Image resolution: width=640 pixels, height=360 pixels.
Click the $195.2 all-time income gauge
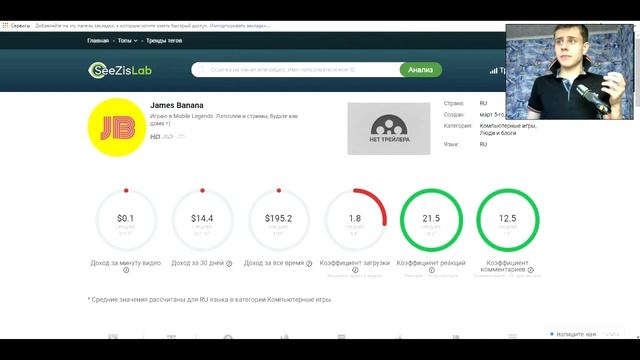click(278, 220)
